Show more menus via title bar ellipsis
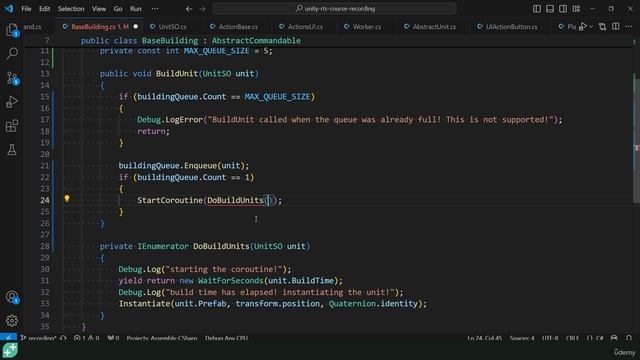The width and height of the screenshot is (640, 360). point(155,9)
